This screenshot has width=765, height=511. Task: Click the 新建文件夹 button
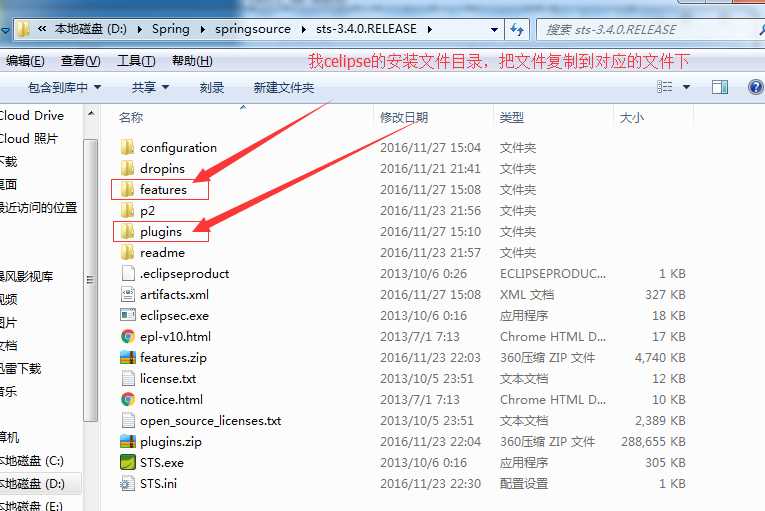(x=283, y=87)
